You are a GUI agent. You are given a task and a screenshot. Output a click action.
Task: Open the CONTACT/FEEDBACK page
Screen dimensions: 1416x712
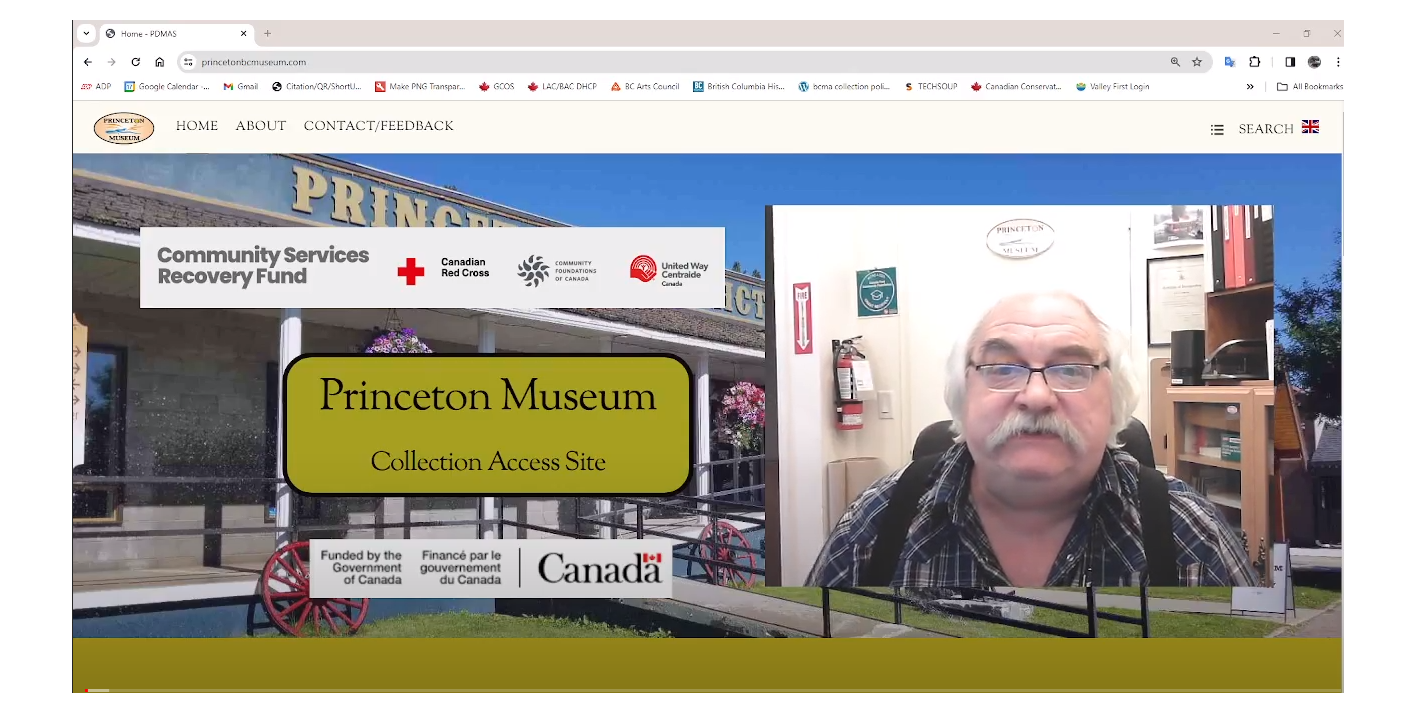point(378,126)
